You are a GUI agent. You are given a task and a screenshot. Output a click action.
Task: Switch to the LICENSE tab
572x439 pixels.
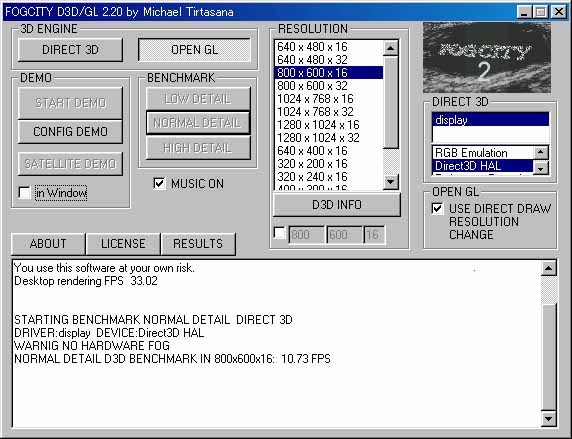(123, 243)
